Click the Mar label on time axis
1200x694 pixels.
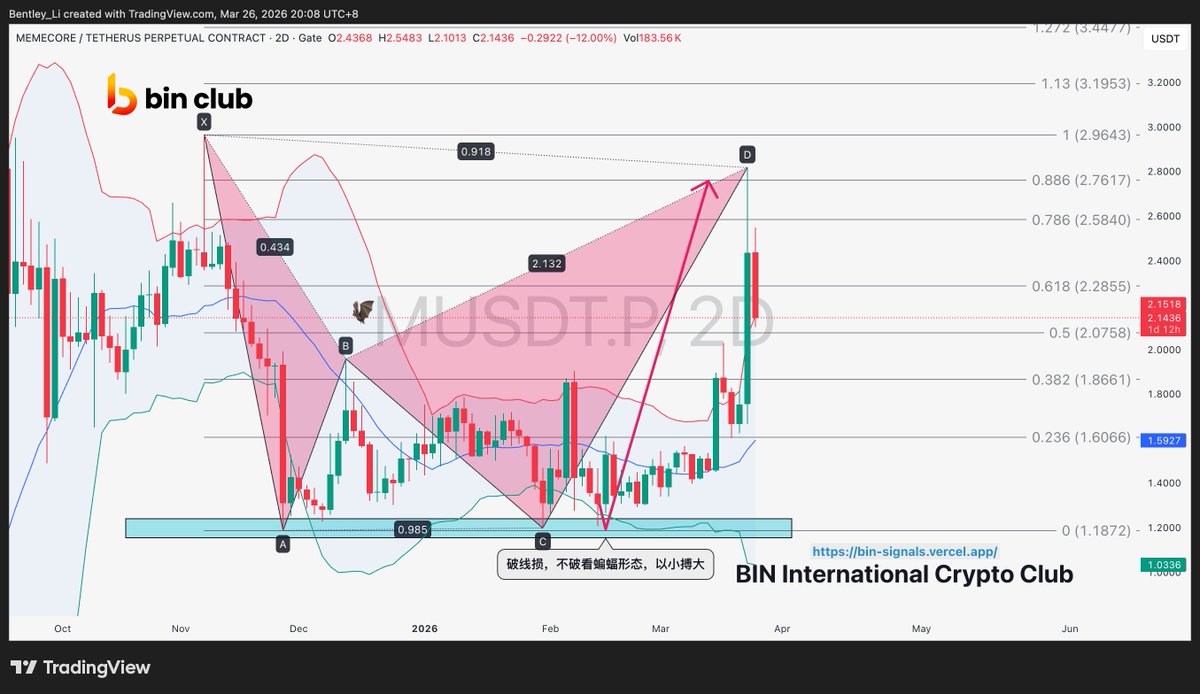pos(661,629)
